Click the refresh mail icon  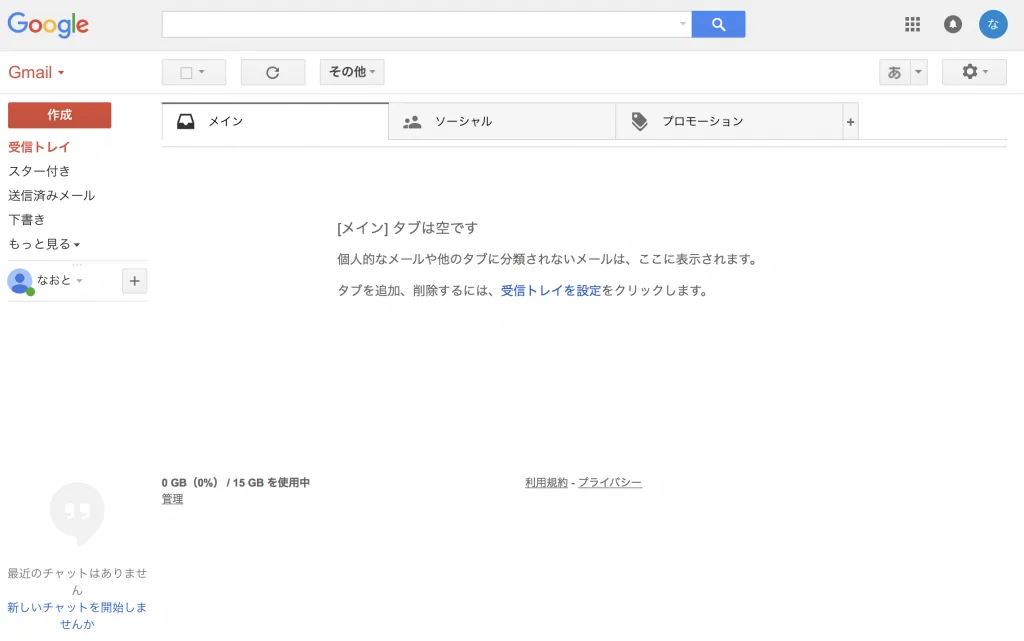(x=273, y=72)
